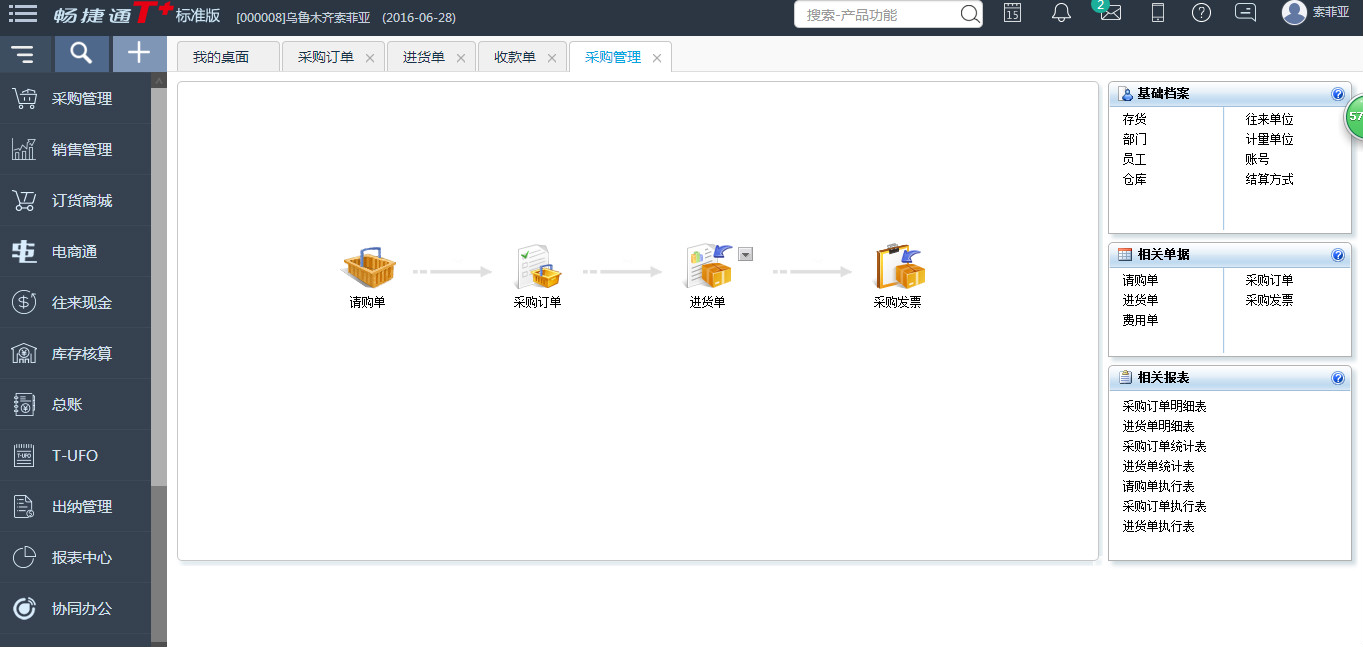This screenshot has width=1363, height=647.
Task: Click the 往来现金 dollar icon in sidebar
Action: [x=24, y=302]
